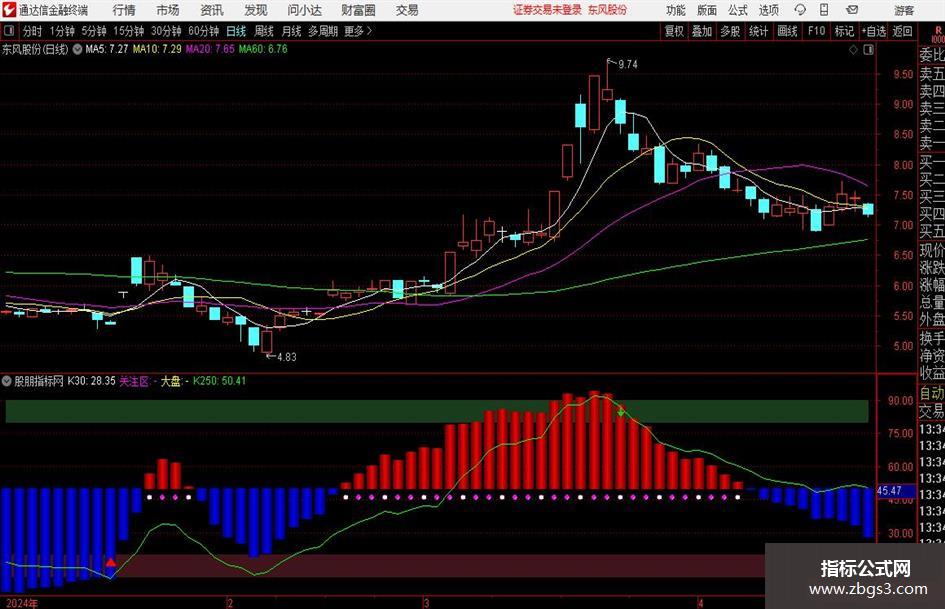Image resolution: width=945 pixels, height=609 pixels.
Task: Toggle the left sidebar panel icon
Action: tap(9, 31)
